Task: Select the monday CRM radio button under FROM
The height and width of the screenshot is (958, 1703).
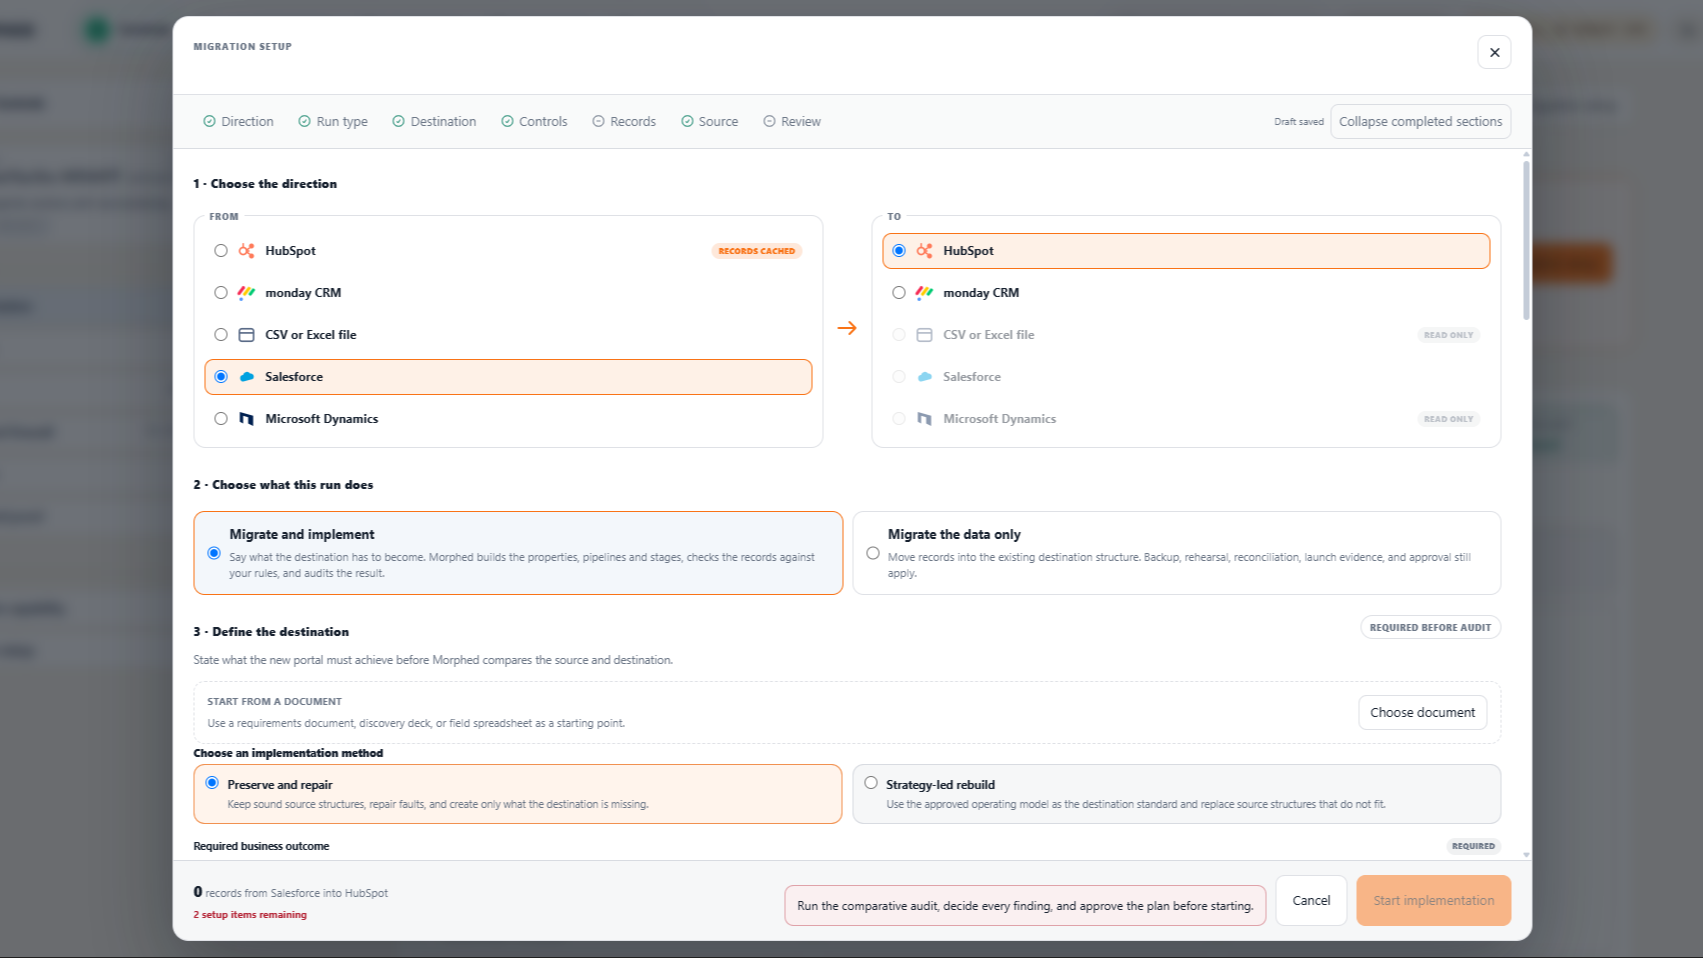Action: [221, 293]
